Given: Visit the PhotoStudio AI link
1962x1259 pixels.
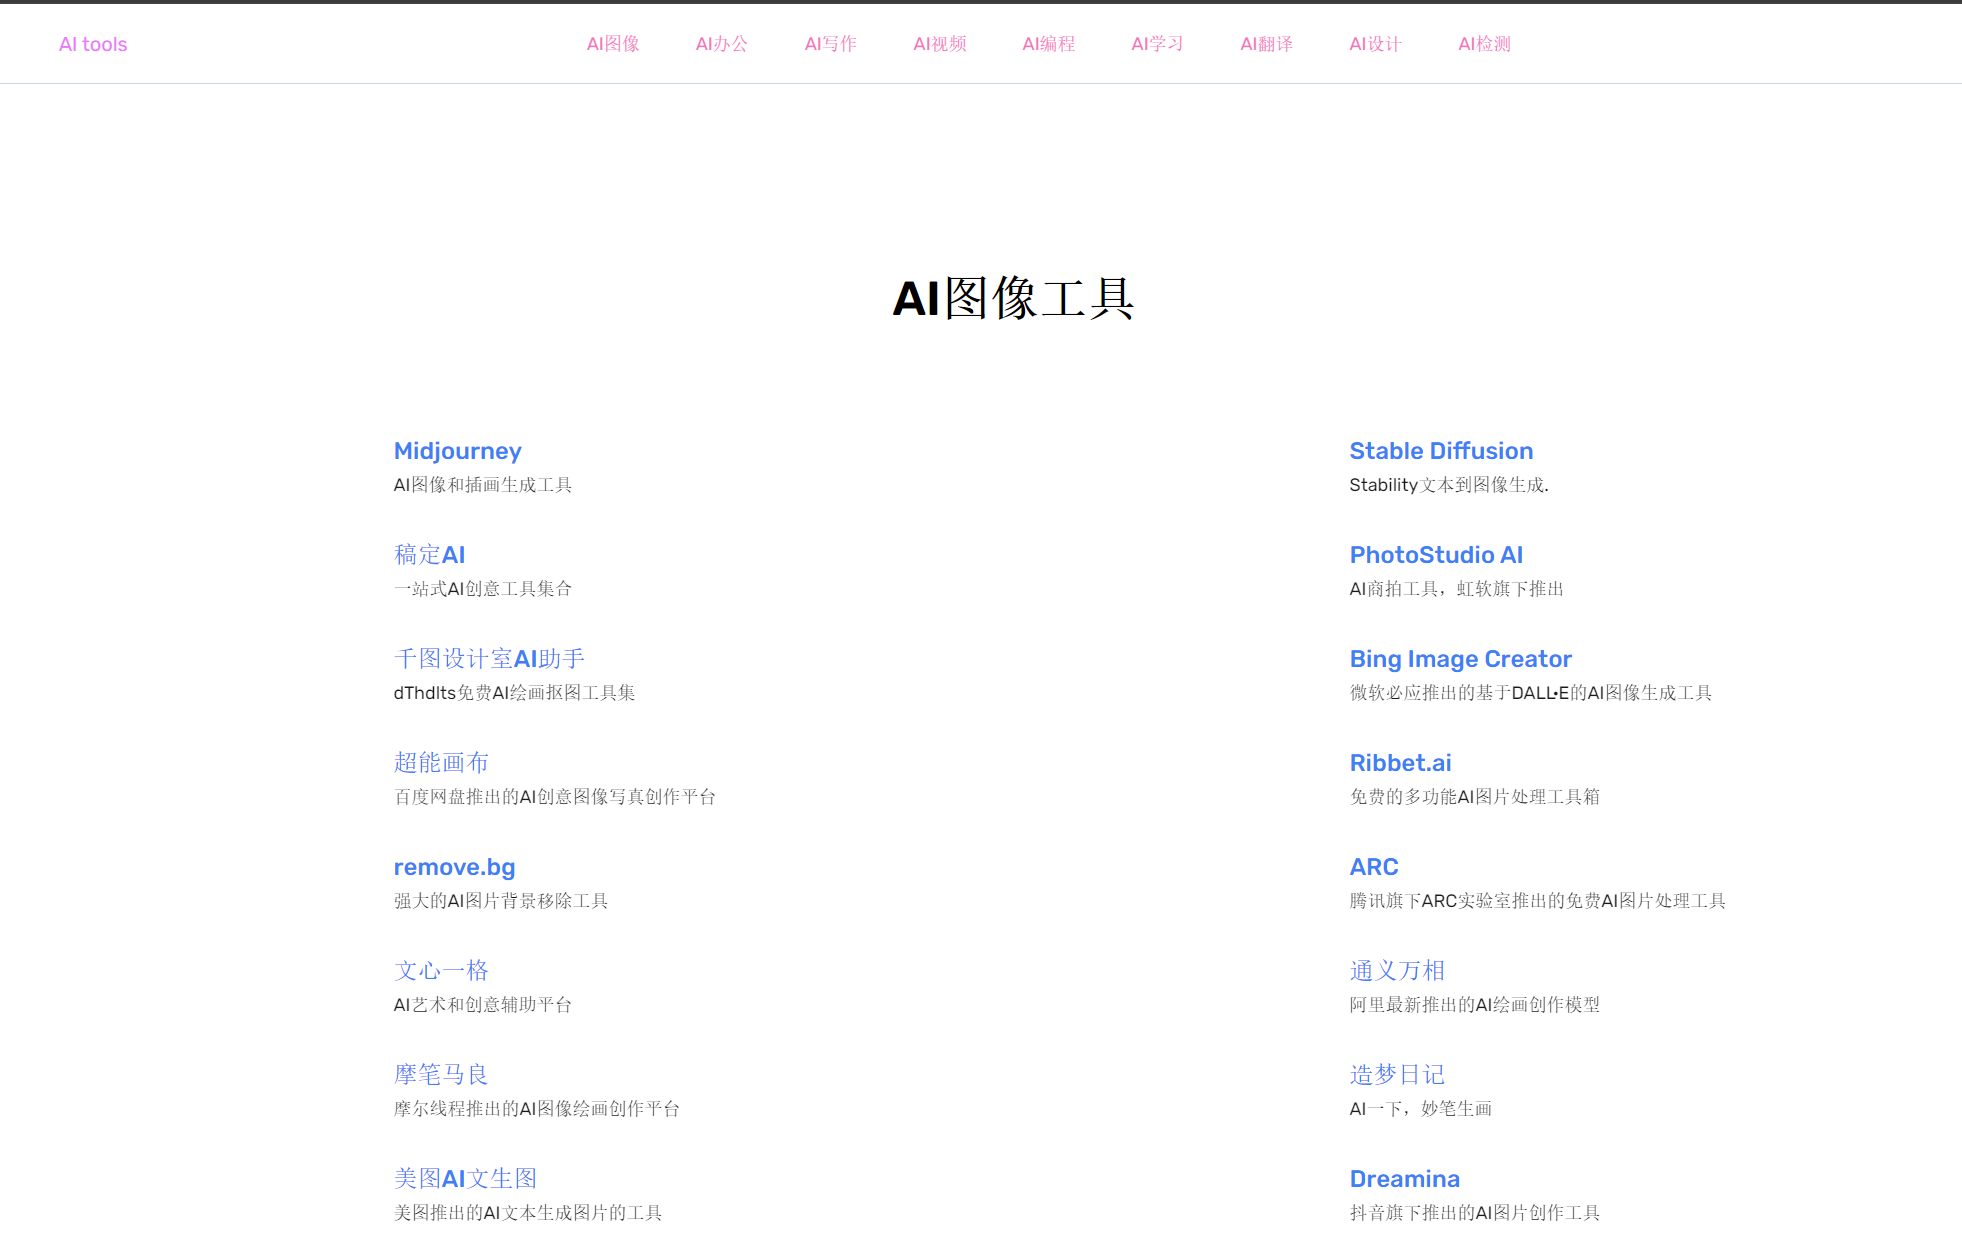Looking at the screenshot, I should click(1437, 555).
